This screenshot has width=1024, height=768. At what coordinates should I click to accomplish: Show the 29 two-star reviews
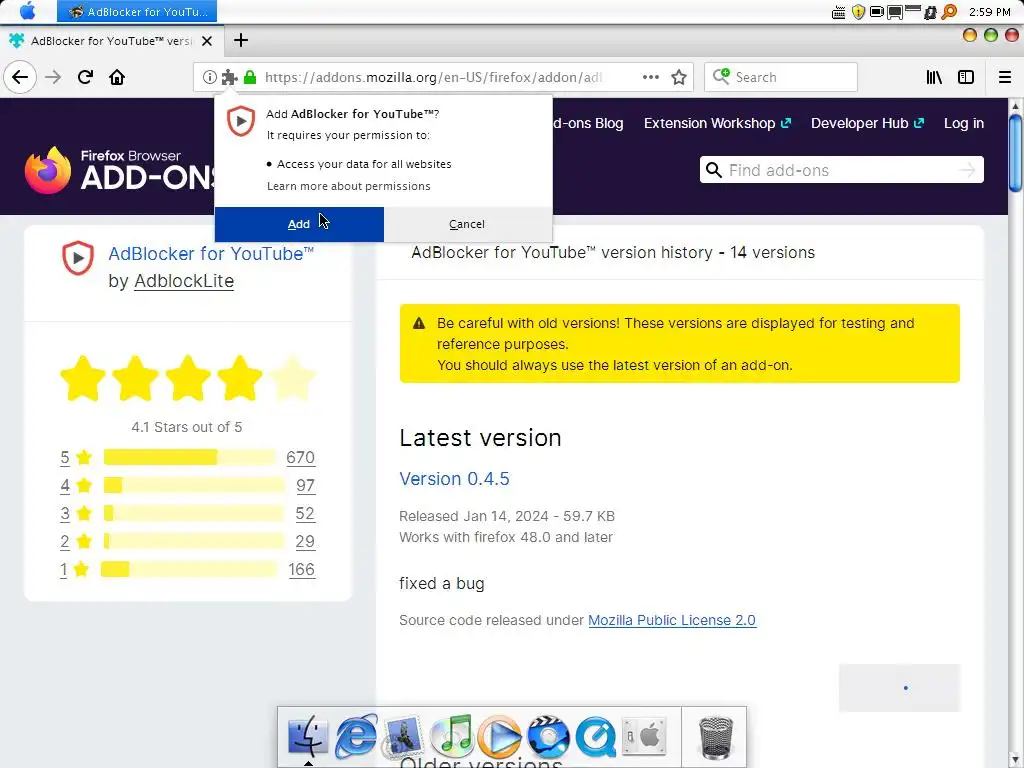305,541
